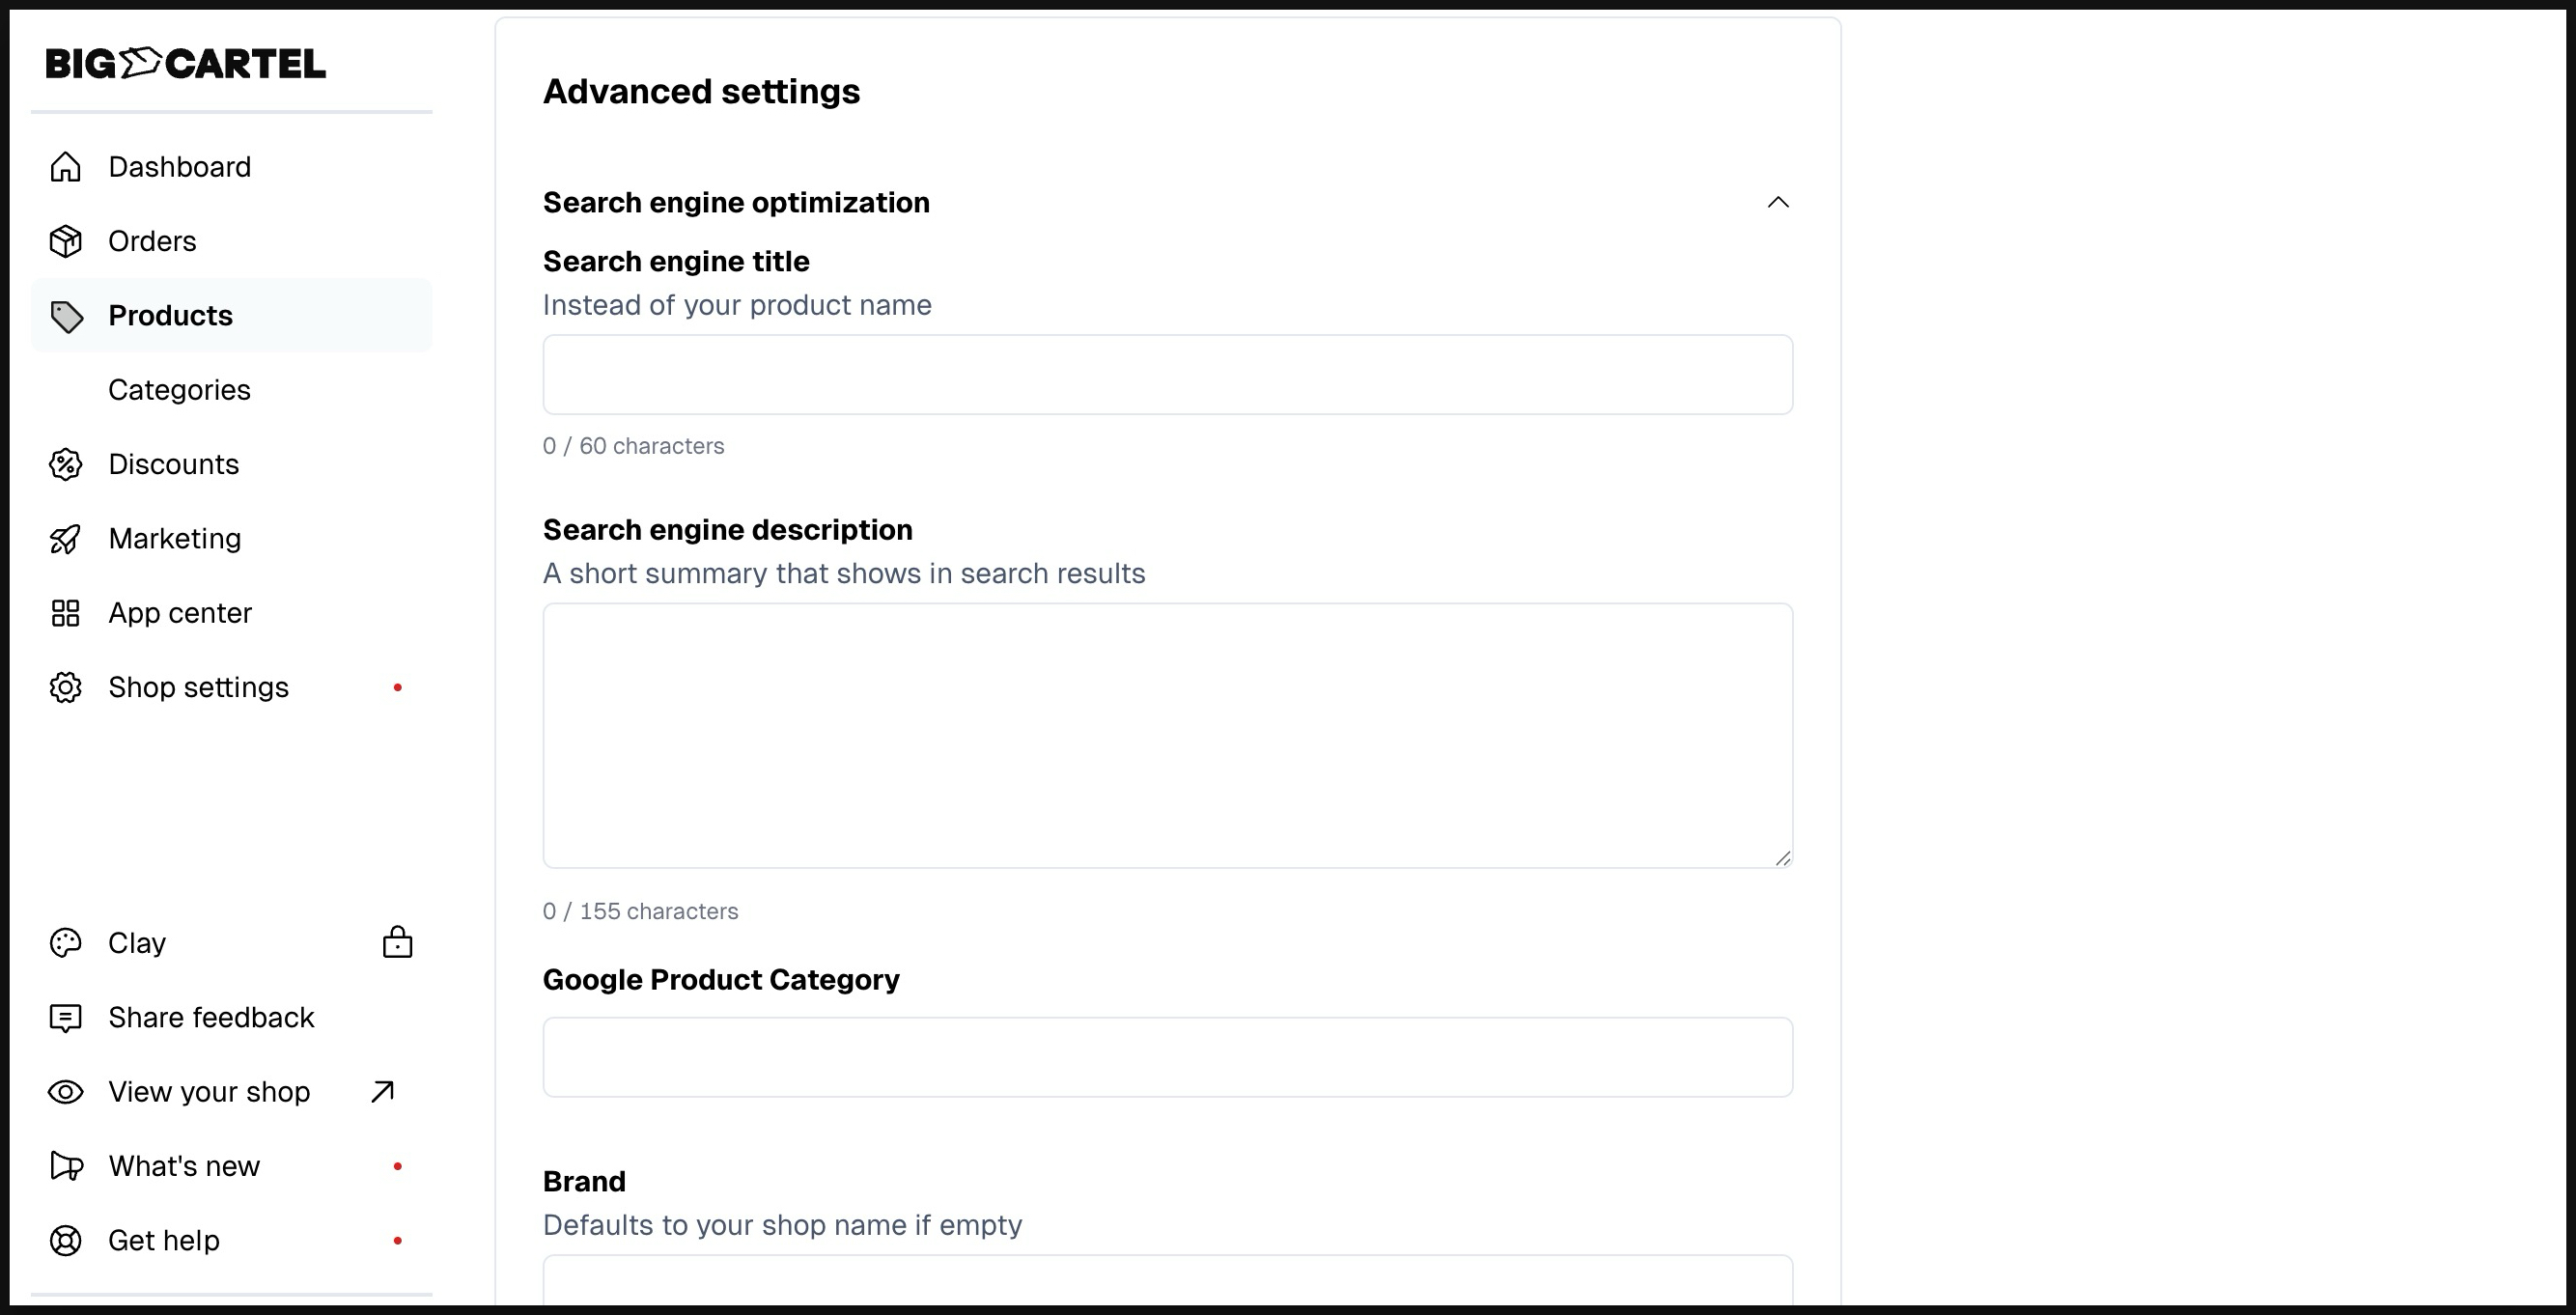Click the shopping bag icon beside Clay
The height and width of the screenshot is (1315, 2576).
397,943
